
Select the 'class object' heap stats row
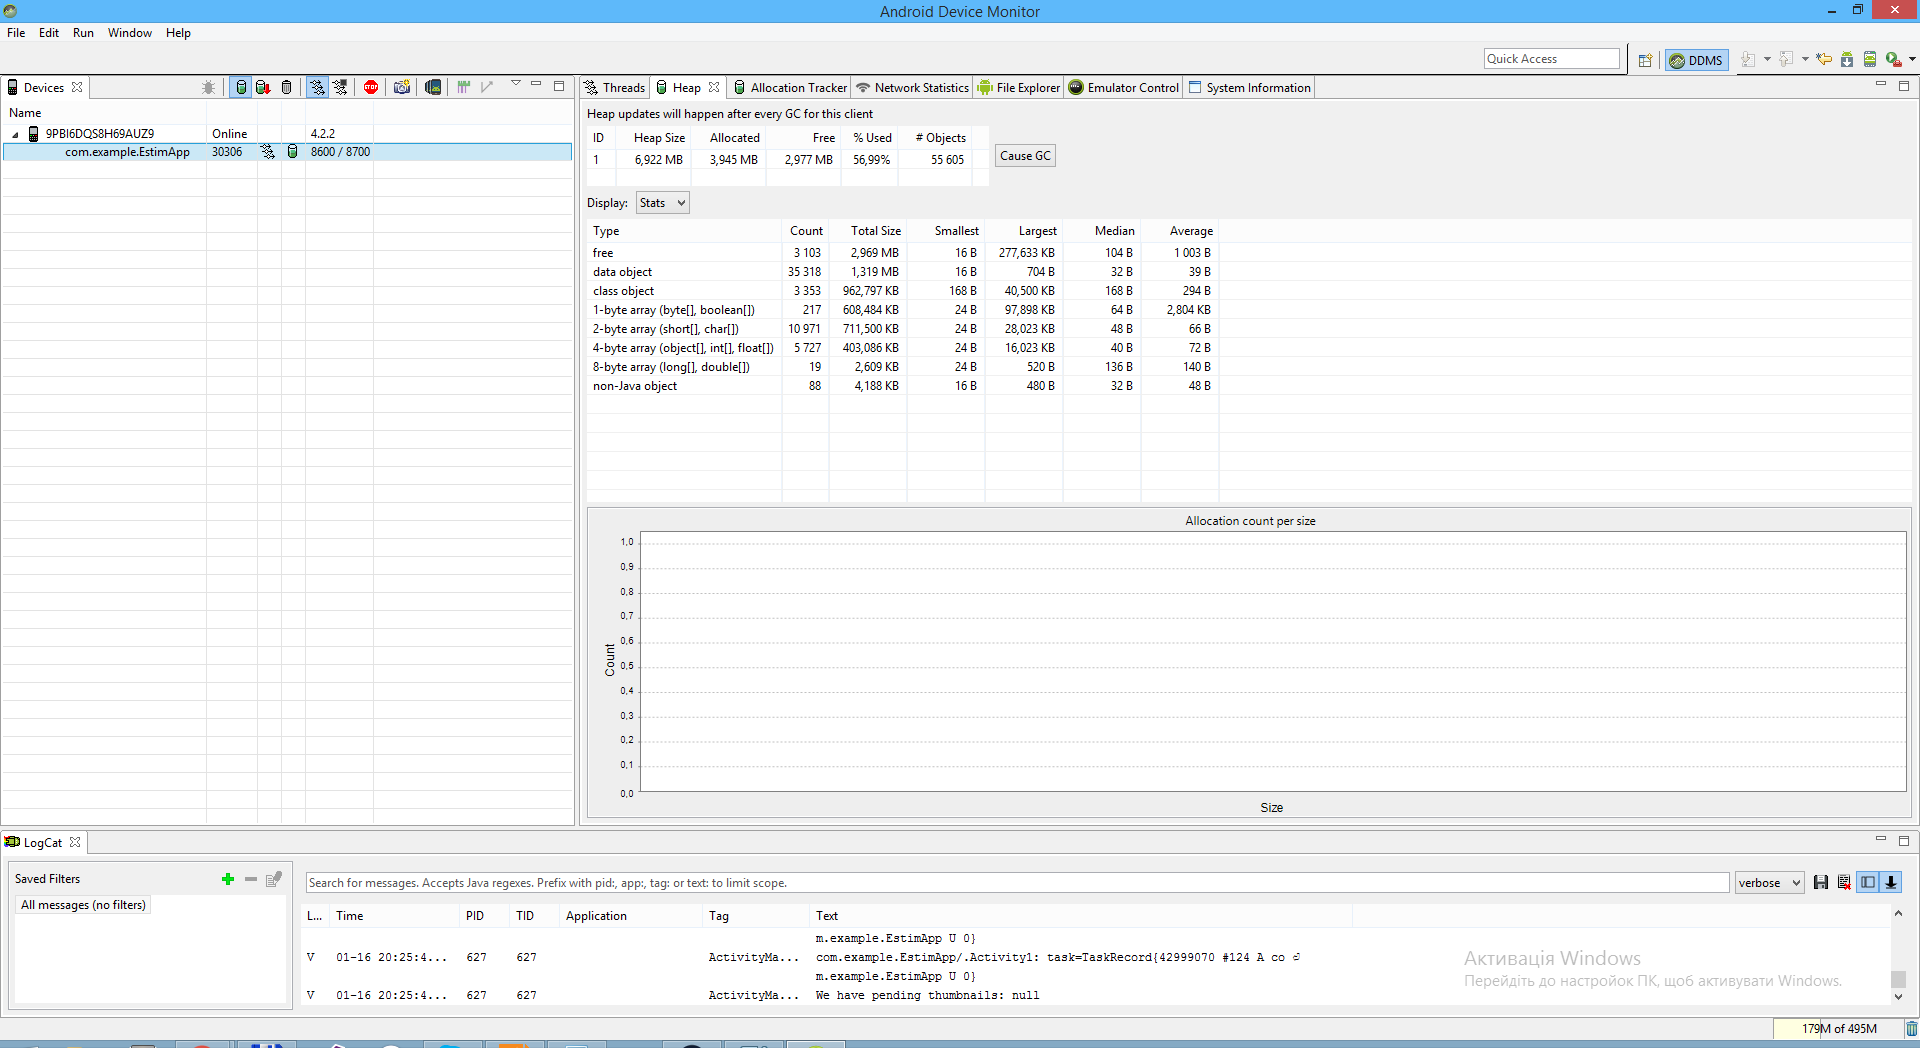click(903, 291)
